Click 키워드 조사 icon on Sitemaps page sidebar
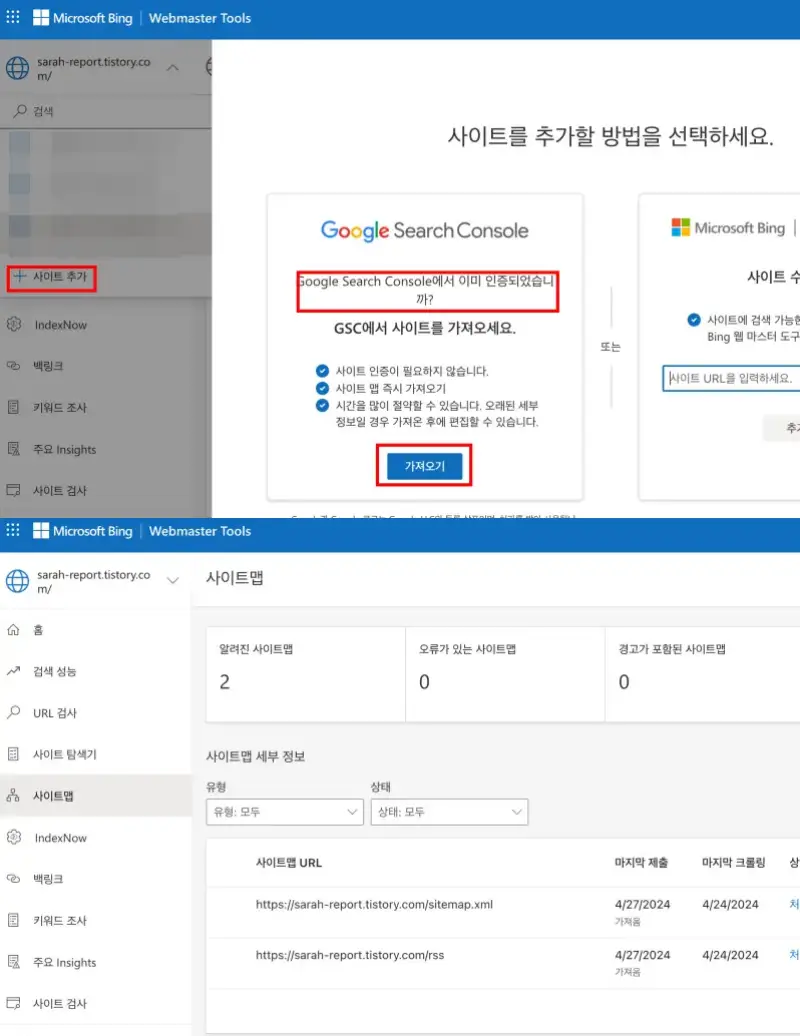 tap(13, 920)
